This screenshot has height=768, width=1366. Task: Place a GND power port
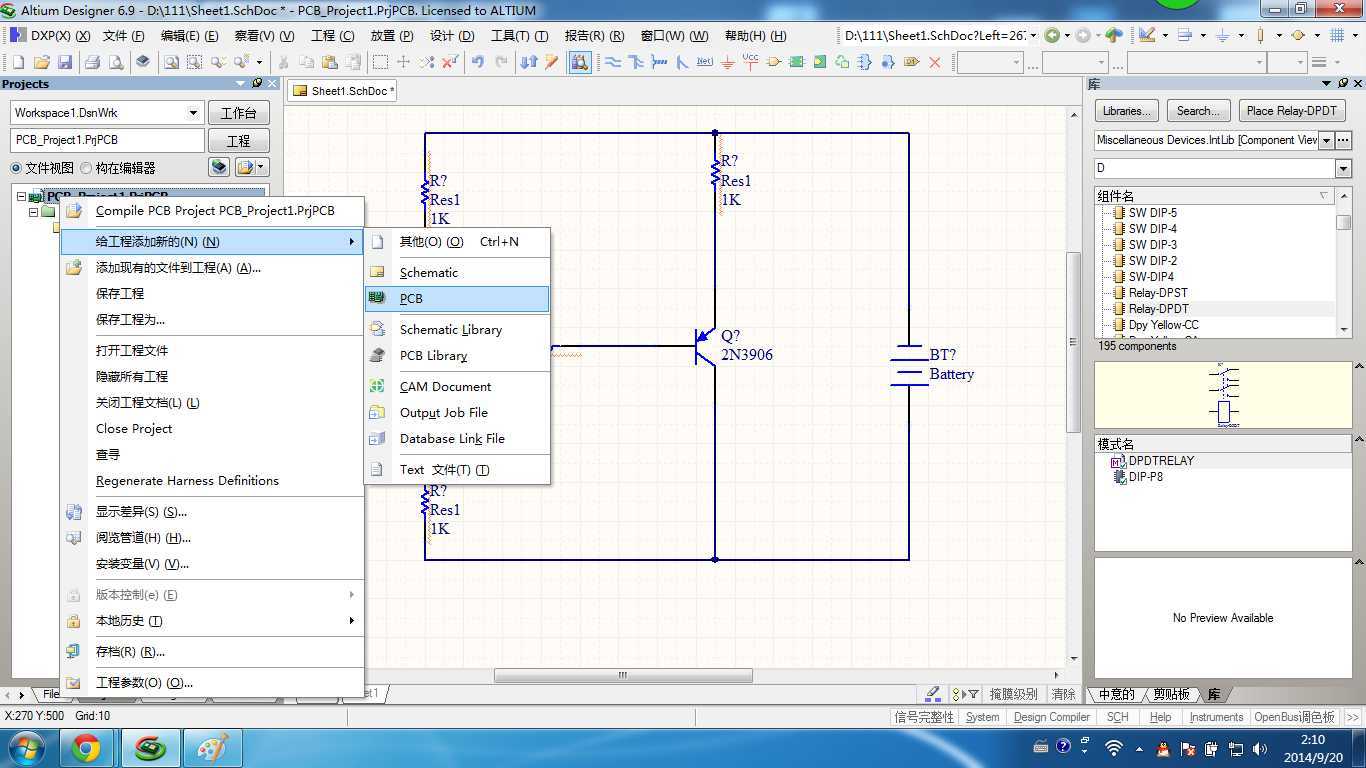click(x=727, y=62)
